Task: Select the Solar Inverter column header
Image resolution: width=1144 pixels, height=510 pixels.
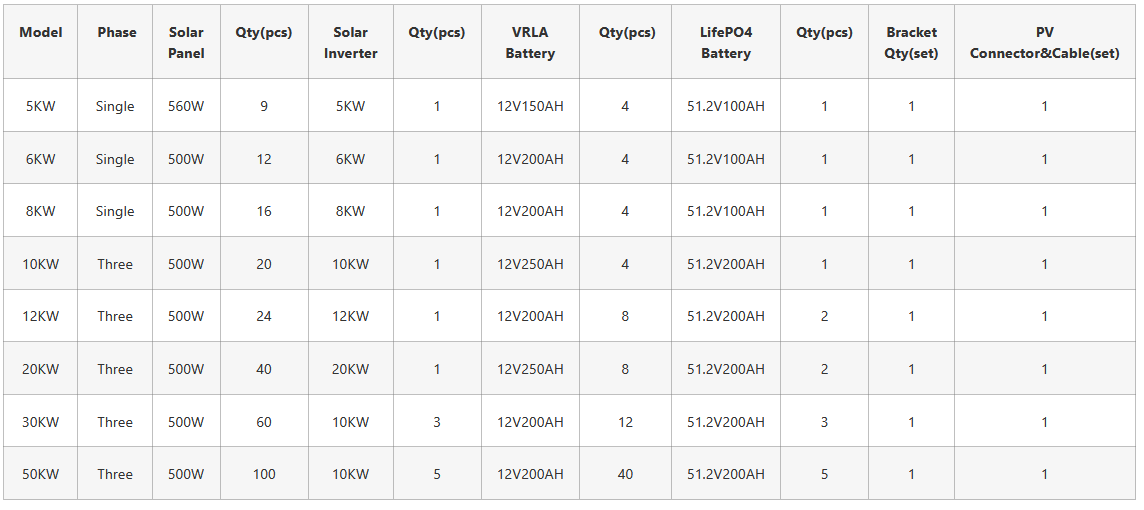Action: [351, 42]
